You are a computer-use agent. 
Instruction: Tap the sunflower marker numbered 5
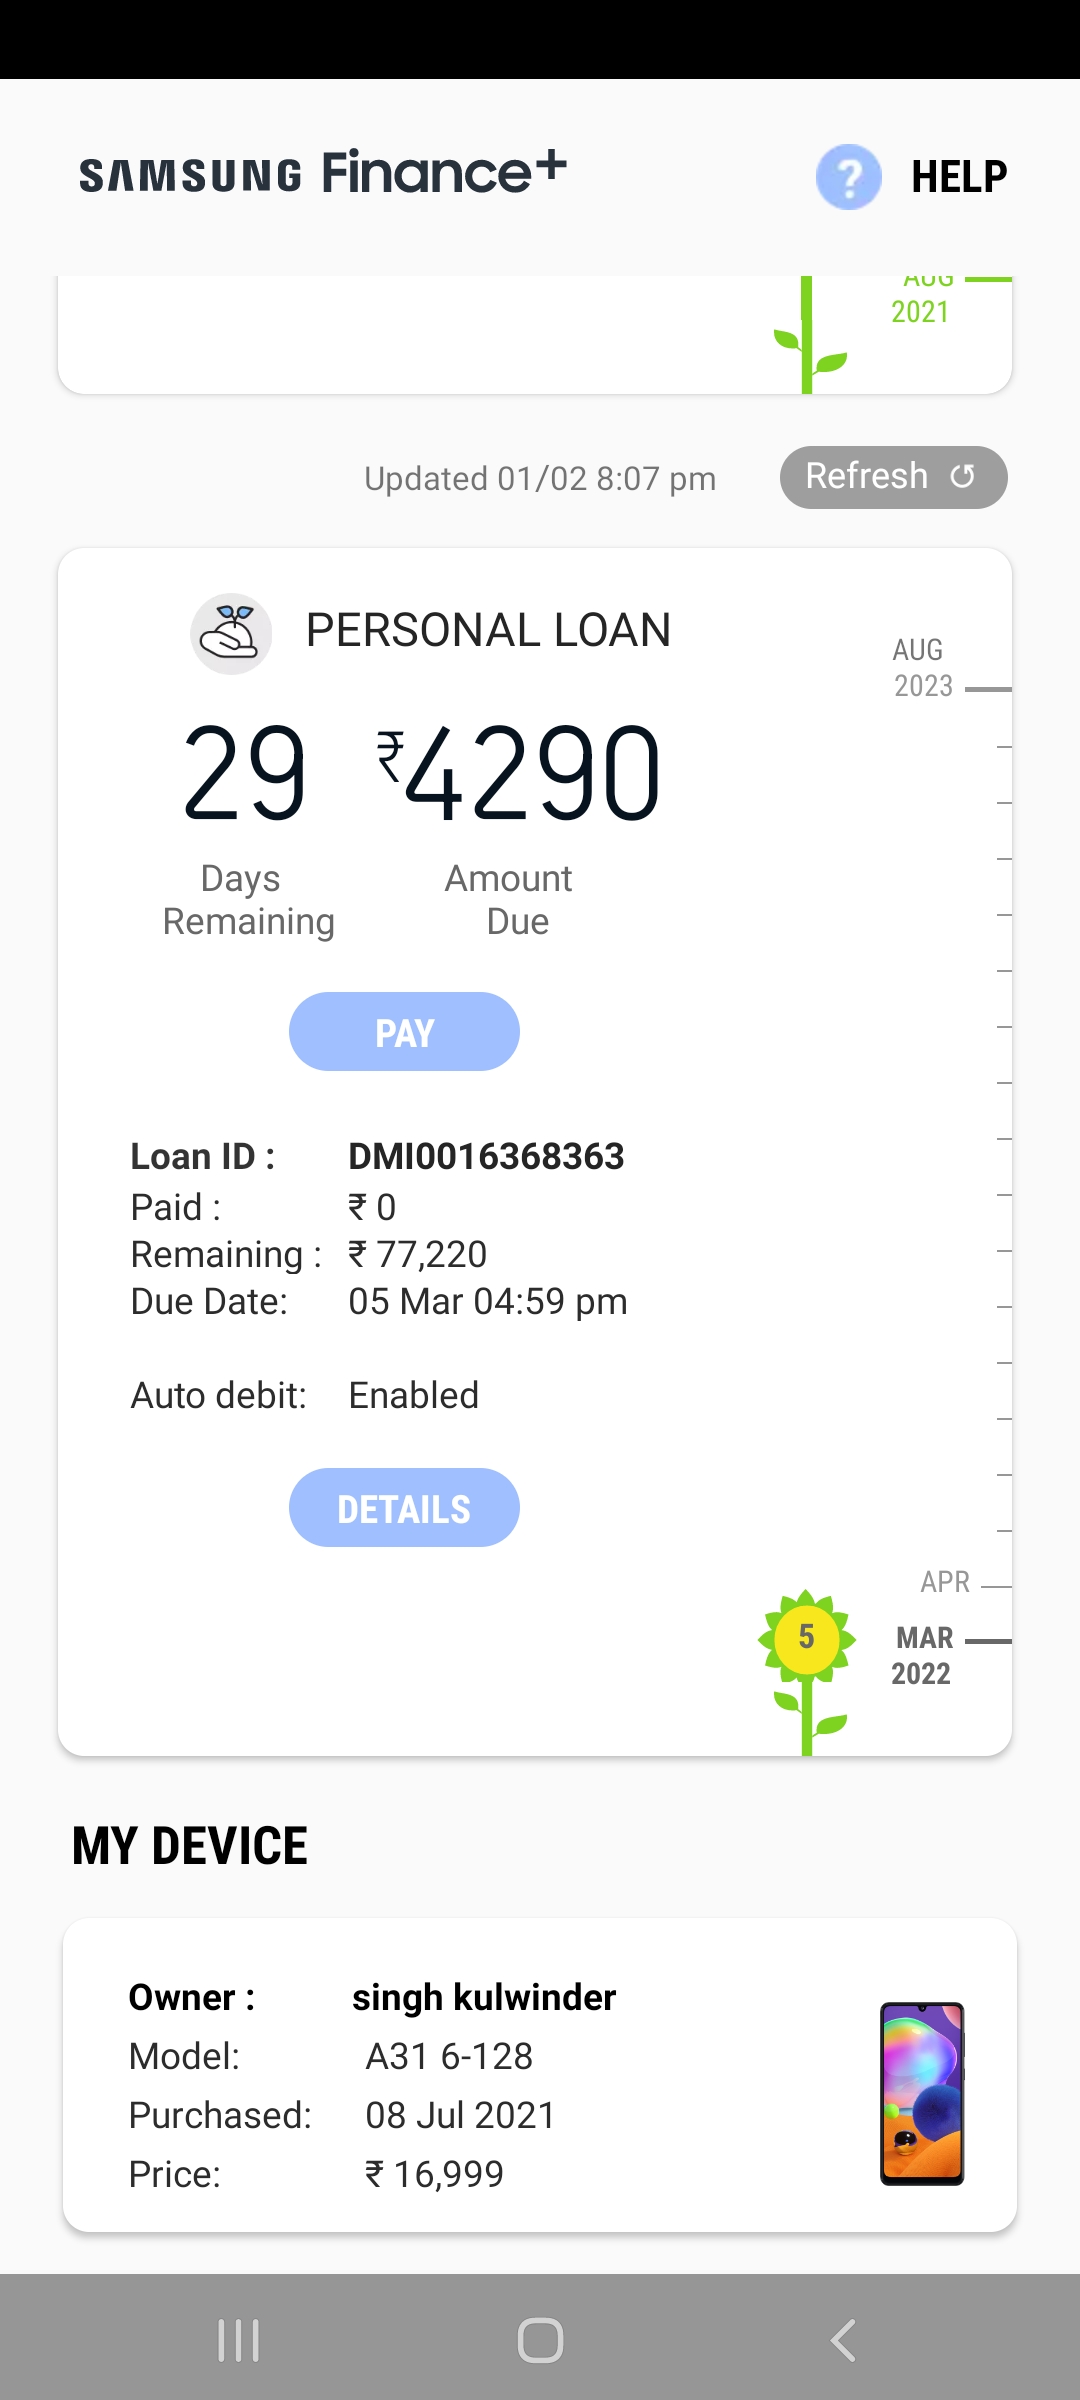806,1637
